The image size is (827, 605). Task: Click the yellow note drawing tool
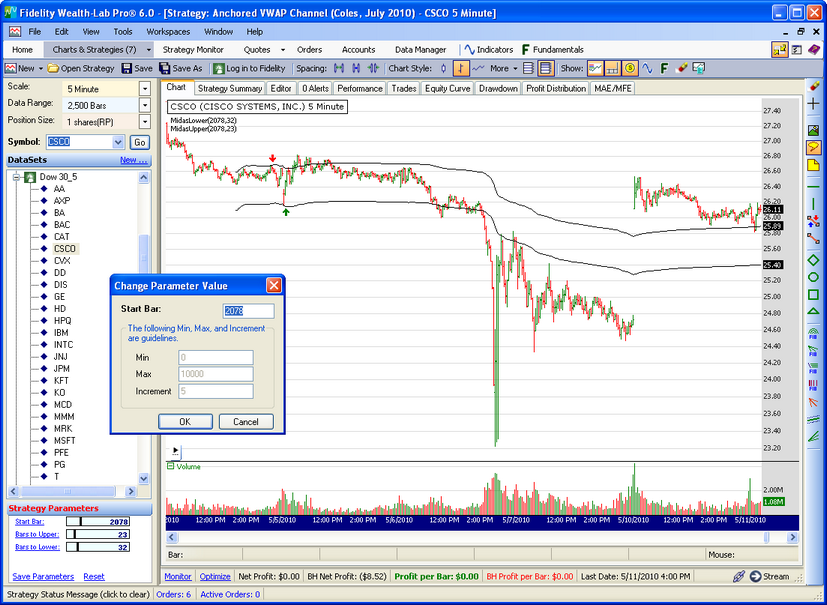[813, 164]
